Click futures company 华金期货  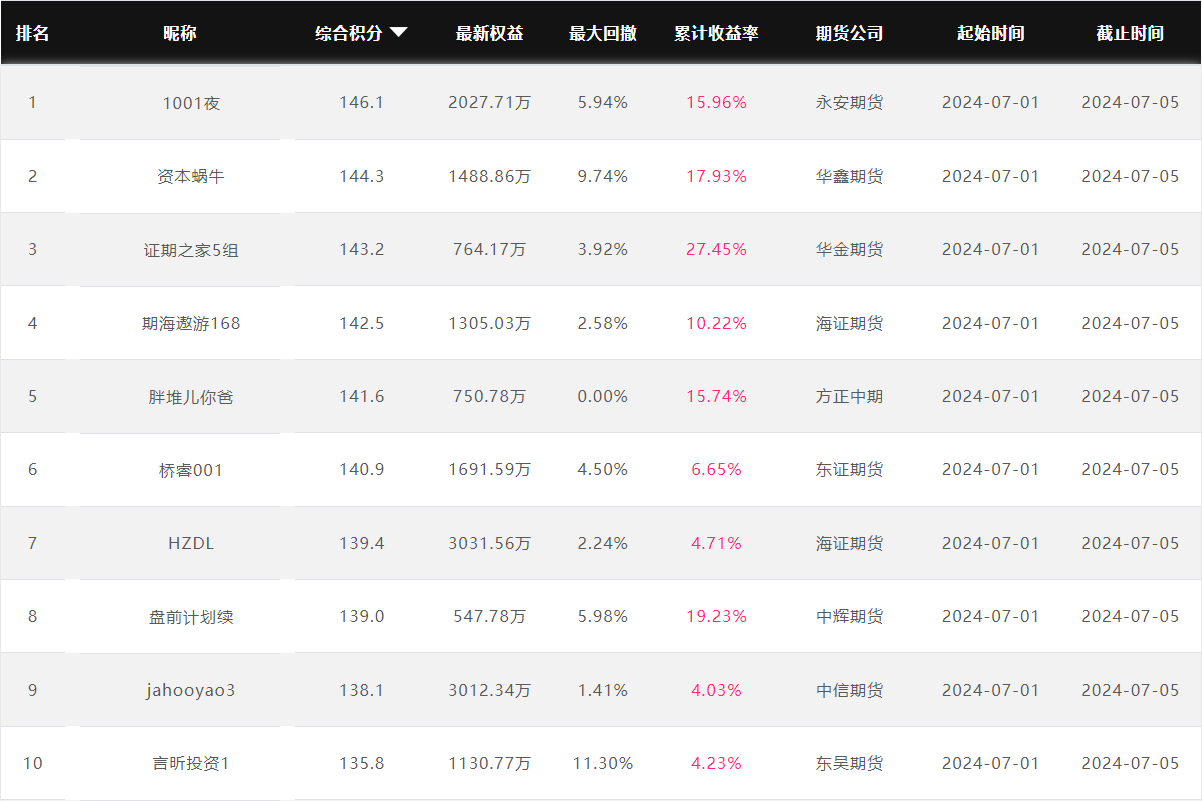pyautogui.click(x=850, y=249)
